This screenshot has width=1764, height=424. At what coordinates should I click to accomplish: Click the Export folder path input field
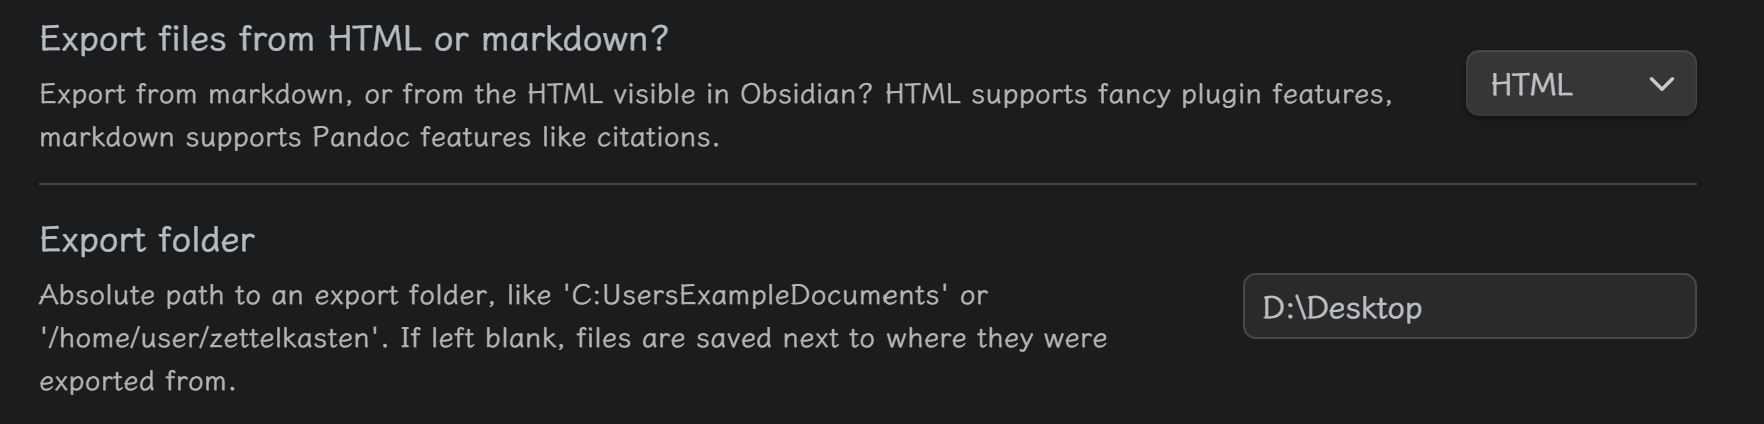coord(1468,306)
